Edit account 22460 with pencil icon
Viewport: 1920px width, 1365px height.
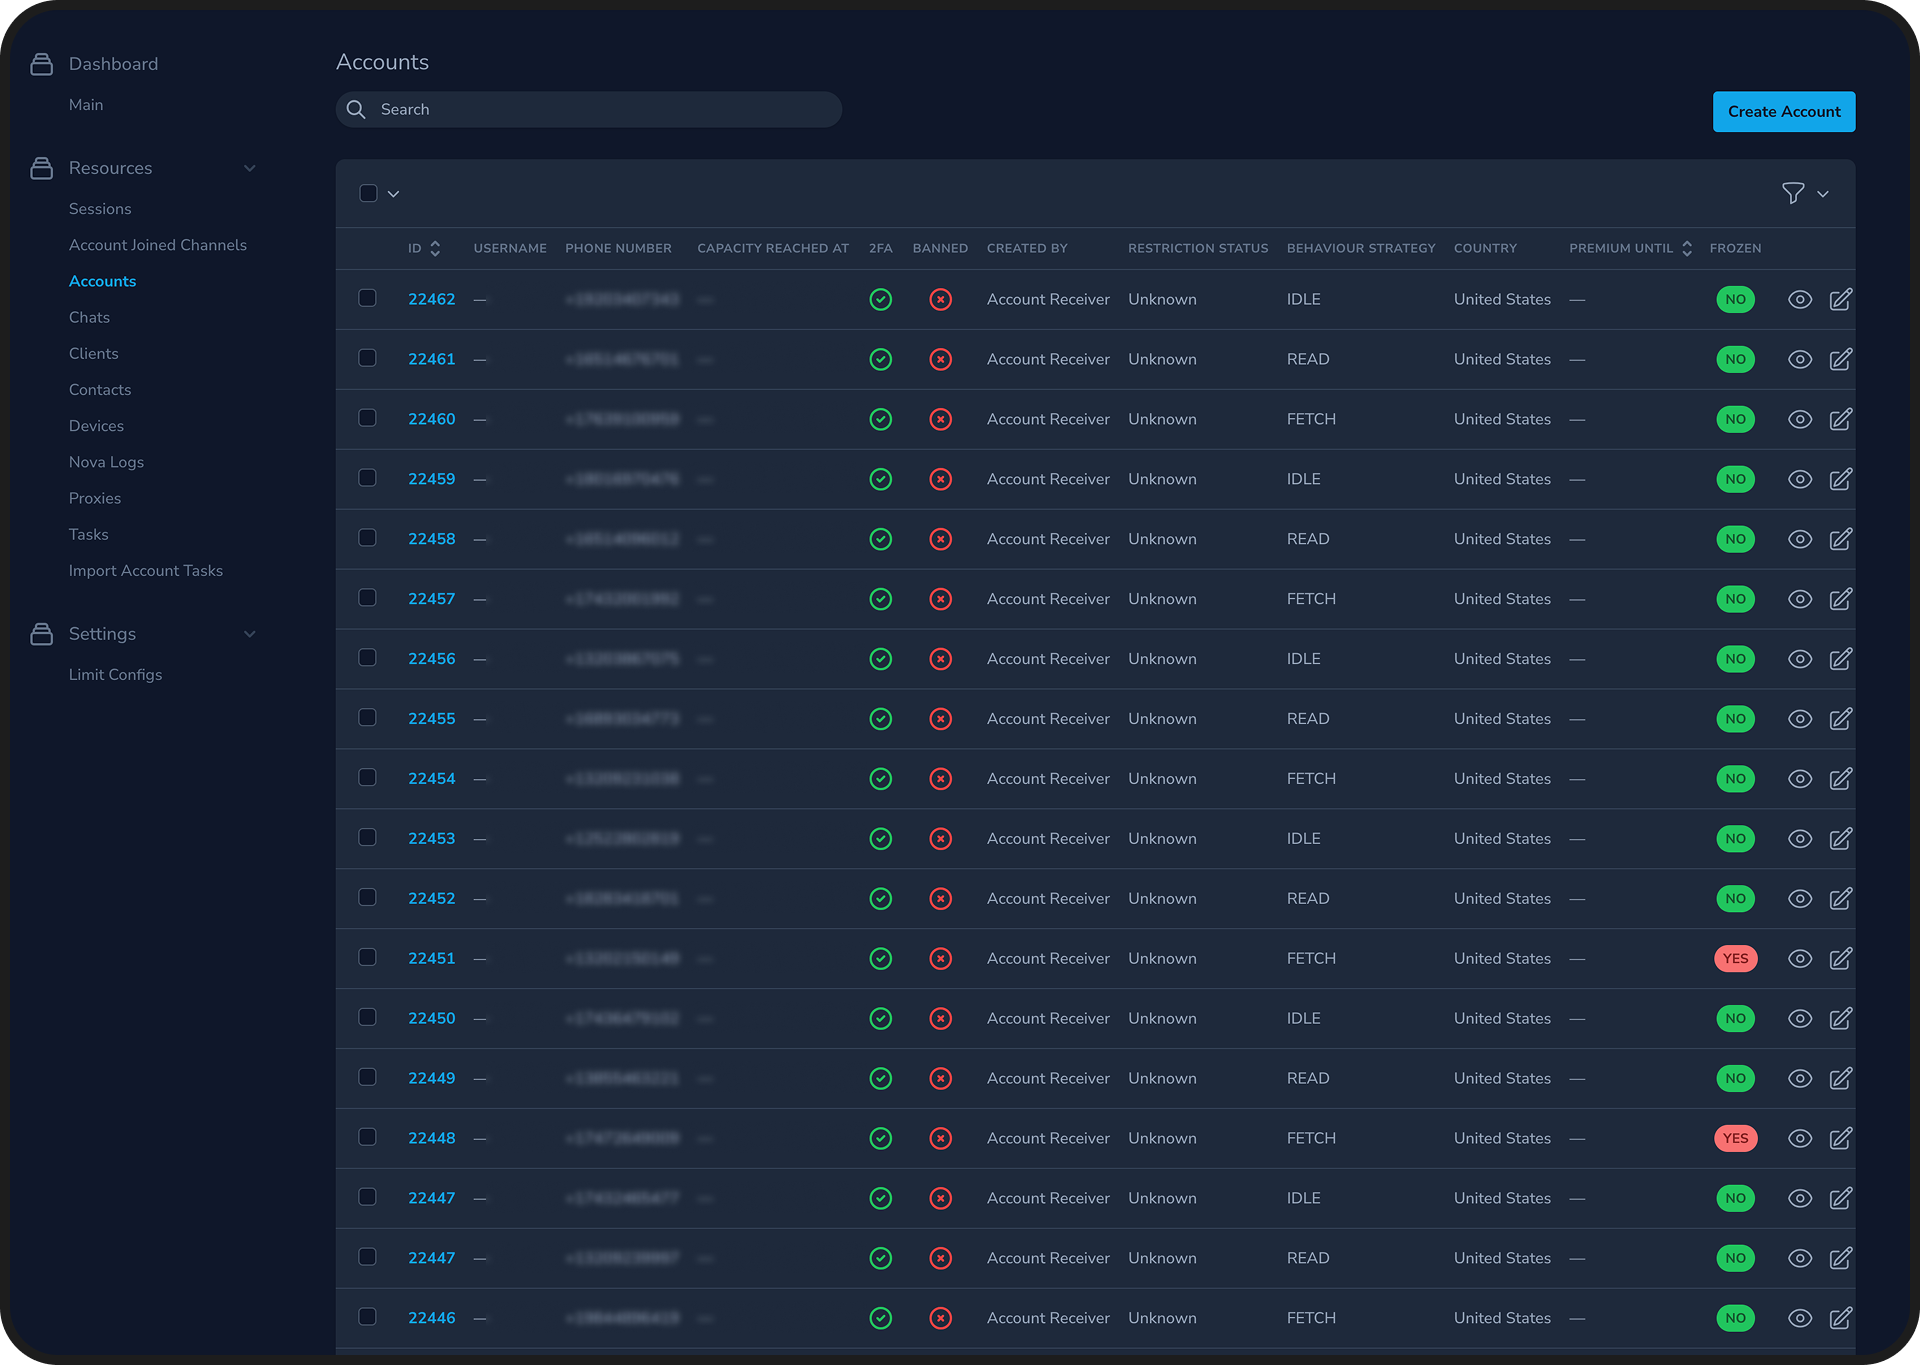(x=1841, y=419)
